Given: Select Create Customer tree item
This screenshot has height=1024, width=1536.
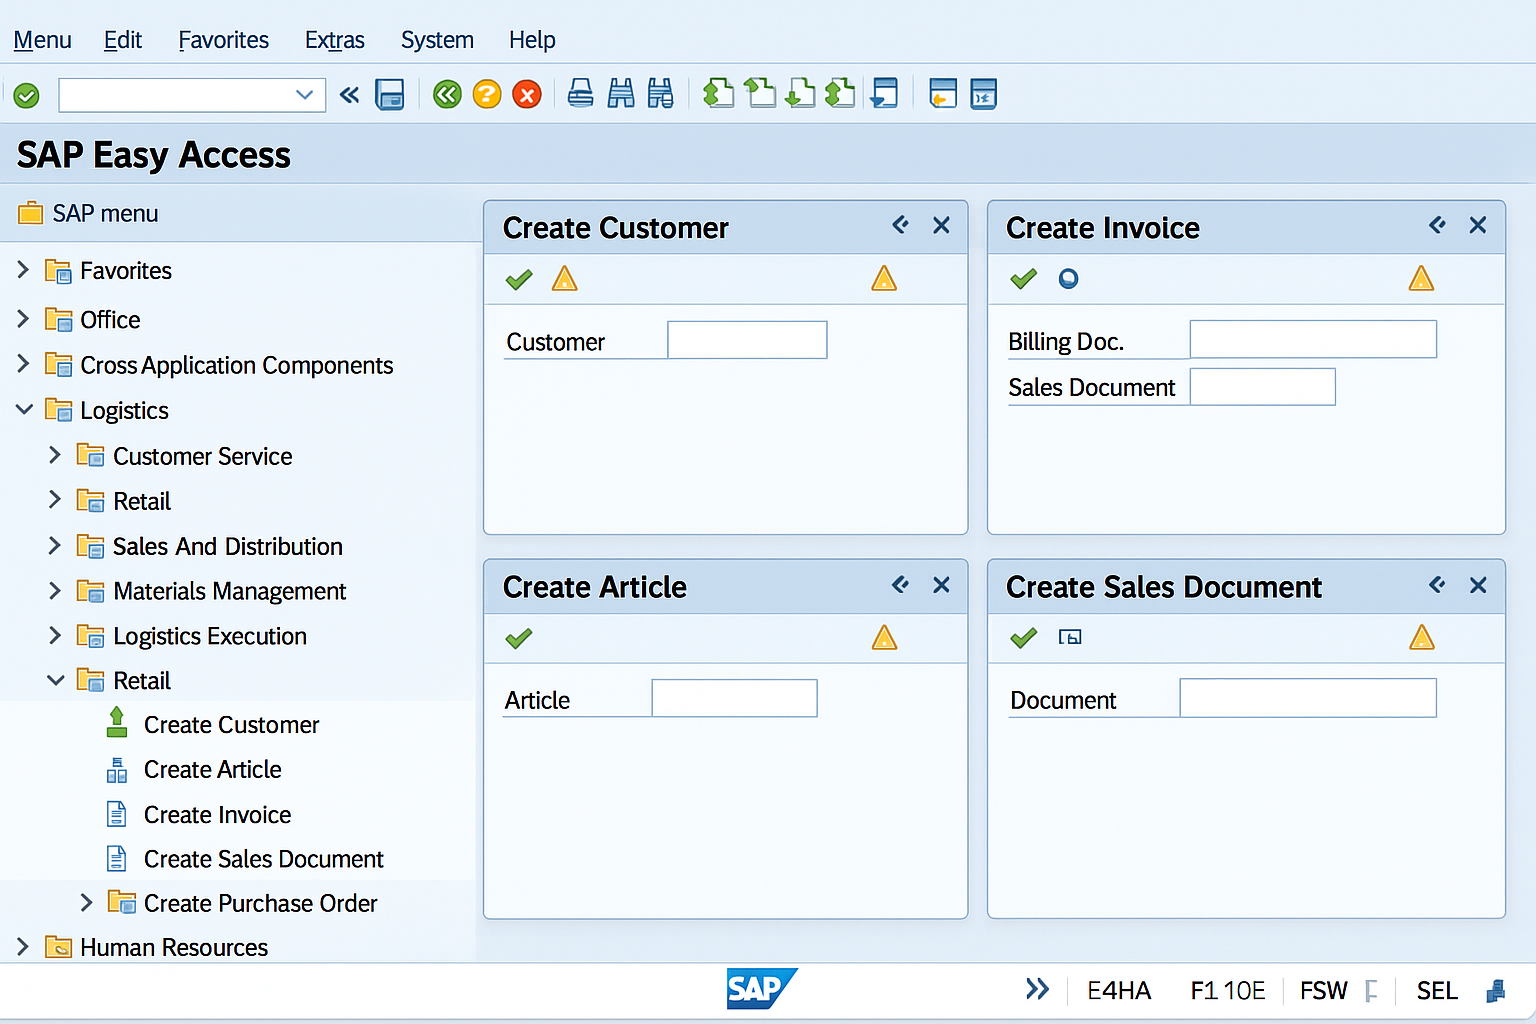Looking at the screenshot, I should click(231, 725).
